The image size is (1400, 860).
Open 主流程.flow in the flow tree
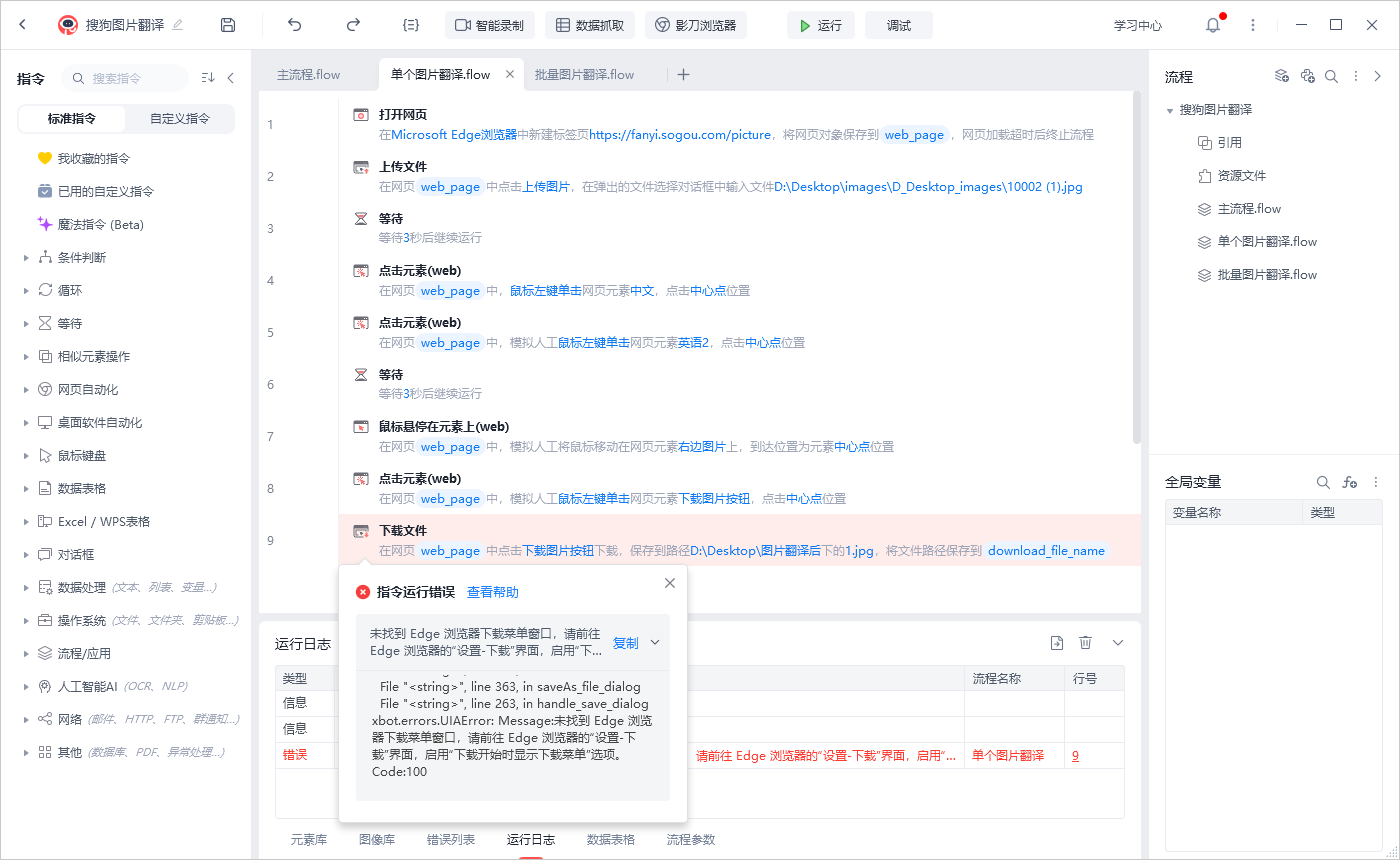(x=1239, y=209)
